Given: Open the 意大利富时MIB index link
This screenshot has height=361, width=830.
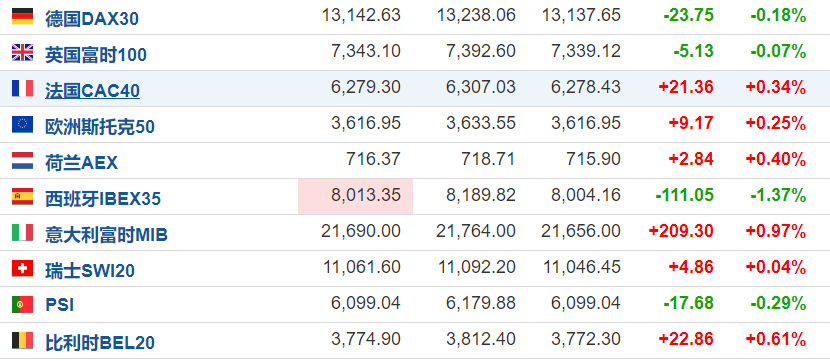Looking at the screenshot, I should [106, 235].
